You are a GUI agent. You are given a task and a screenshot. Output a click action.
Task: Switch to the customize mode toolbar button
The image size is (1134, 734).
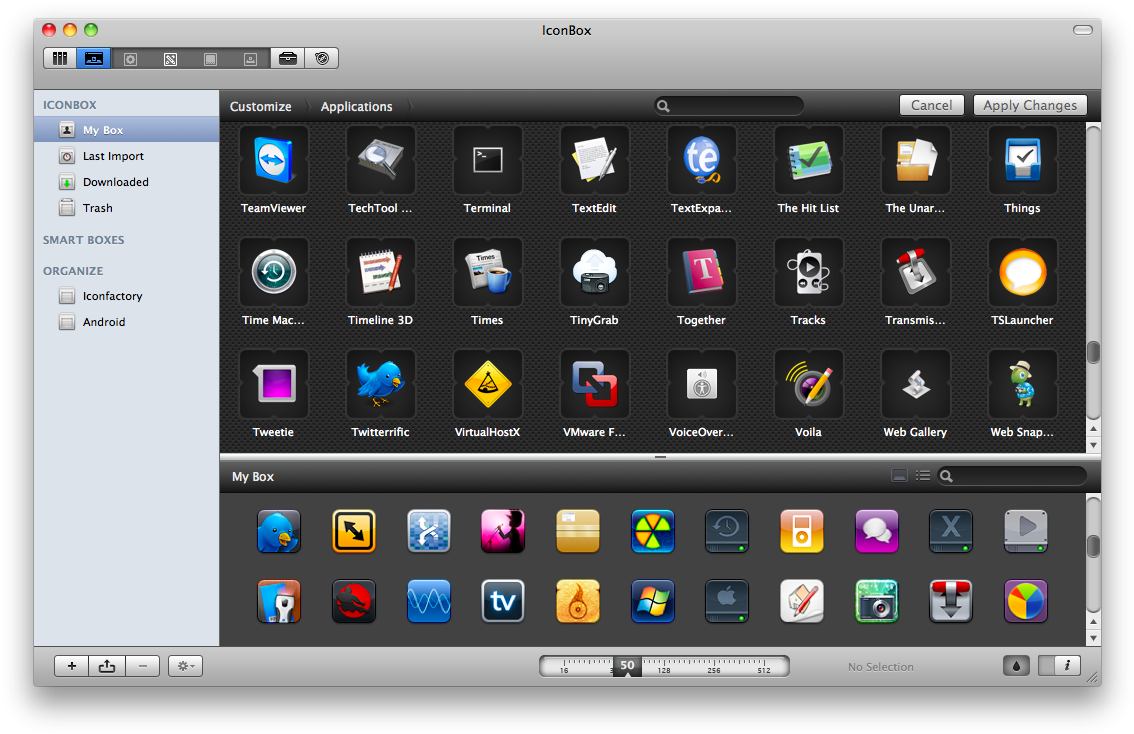[94, 59]
